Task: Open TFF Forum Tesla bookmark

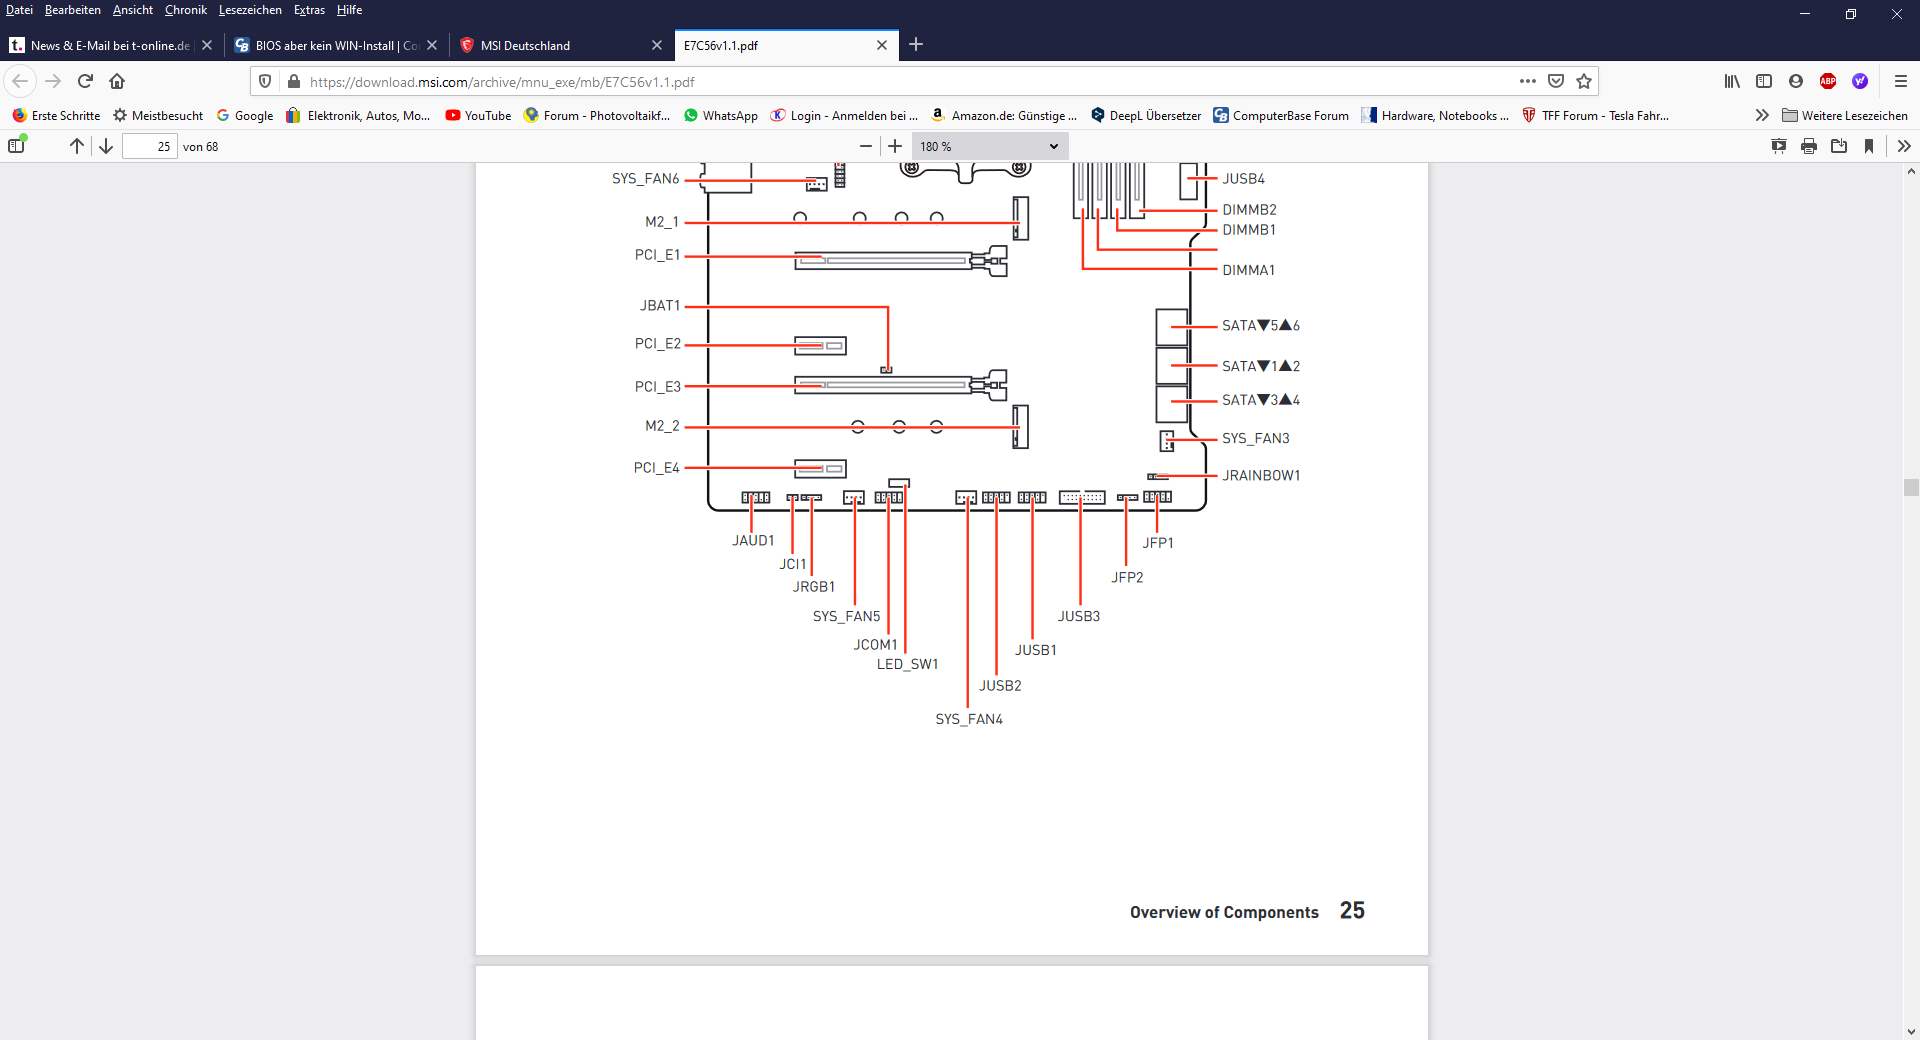Action: (x=1596, y=116)
